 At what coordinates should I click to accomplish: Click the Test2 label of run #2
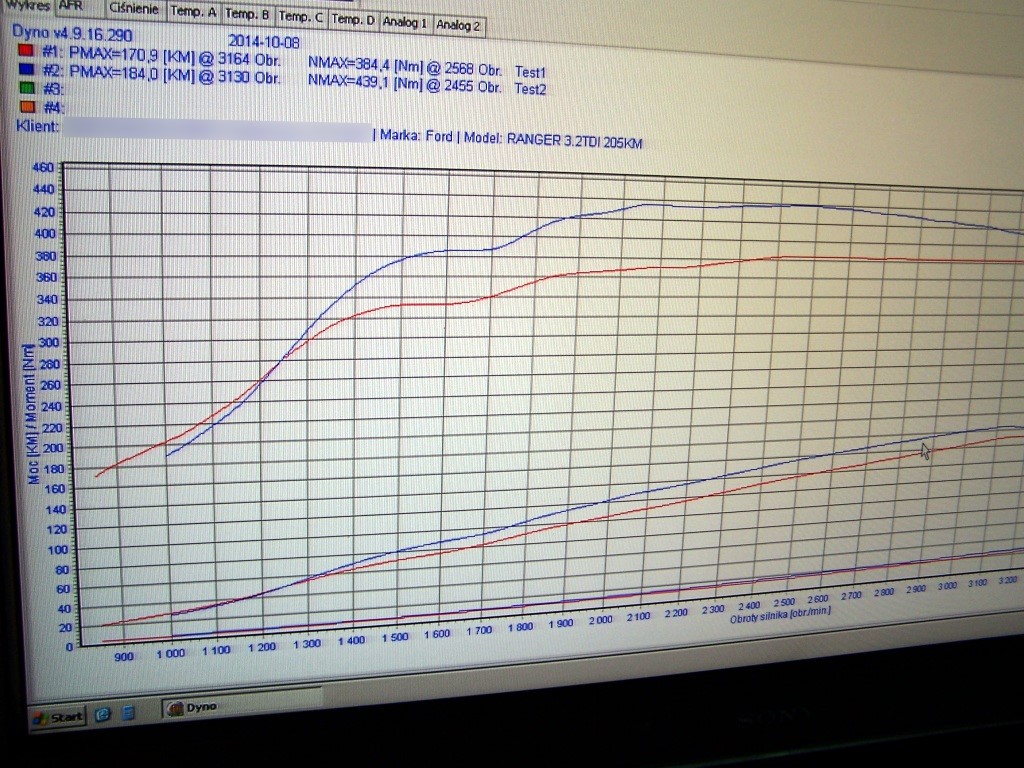coord(531,88)
